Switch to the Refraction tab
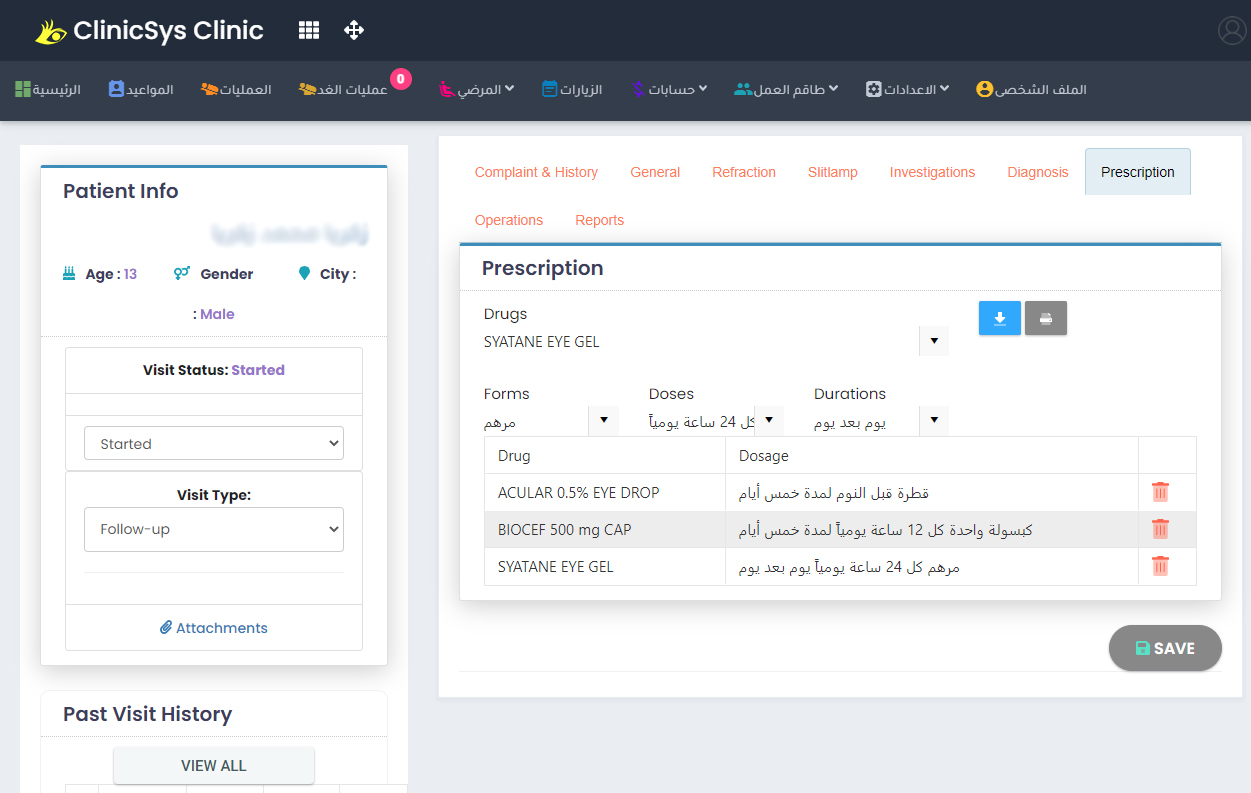Image resolution: width=1251 pixels, height=793 pixels. (x=743, y=172)
